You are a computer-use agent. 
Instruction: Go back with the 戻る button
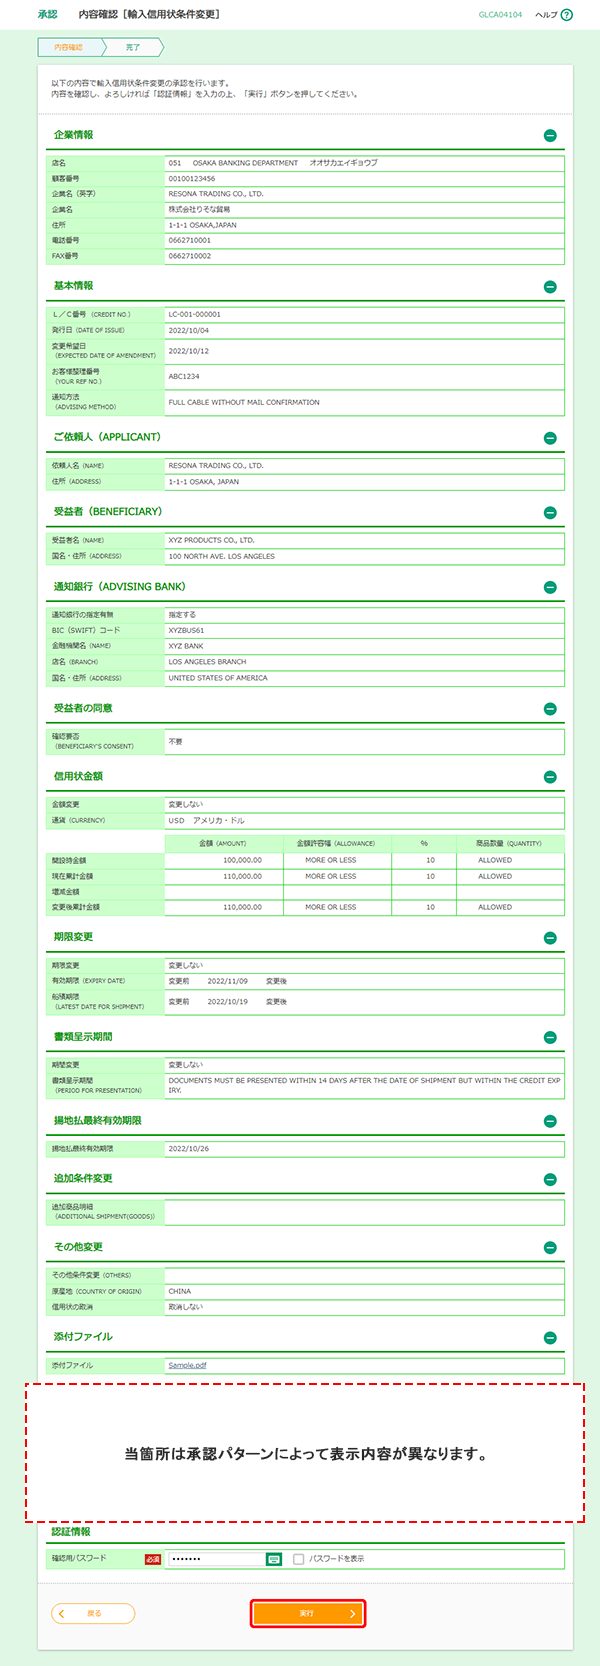[93, 1613]
